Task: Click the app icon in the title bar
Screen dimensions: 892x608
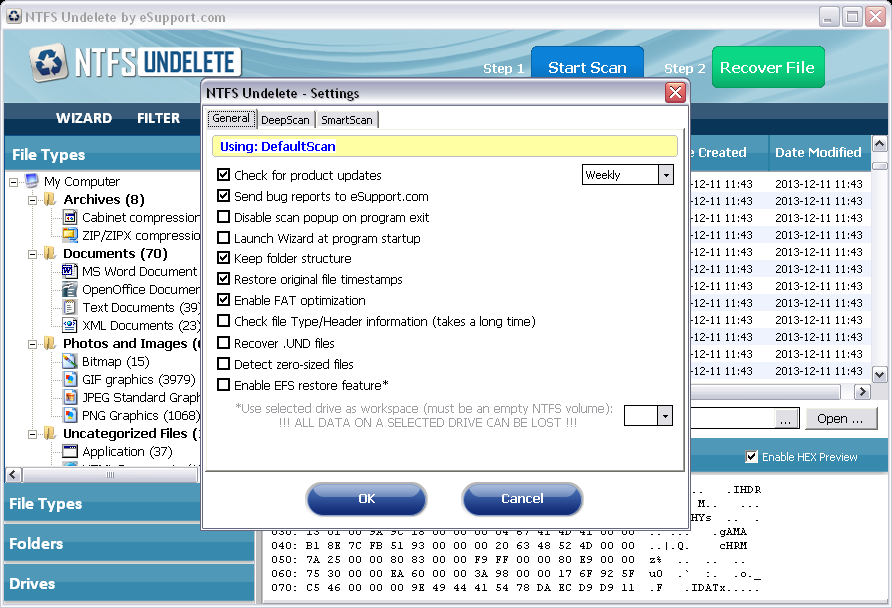Action: pos(14,16)
